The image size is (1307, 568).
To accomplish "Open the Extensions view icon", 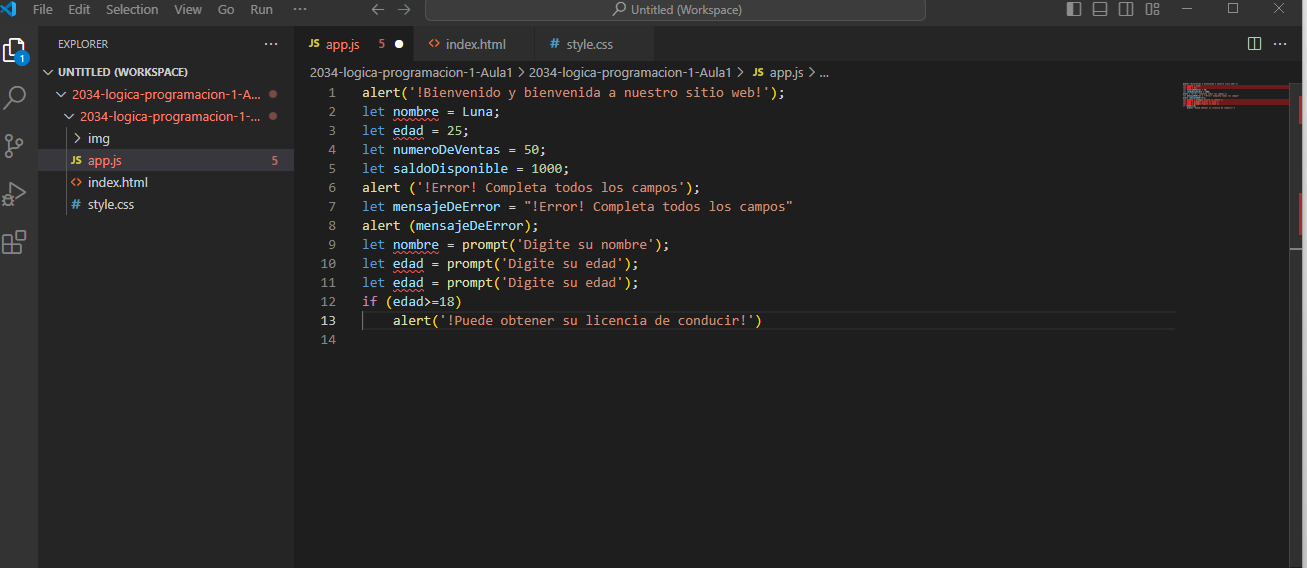I will (x=14, y=242).
